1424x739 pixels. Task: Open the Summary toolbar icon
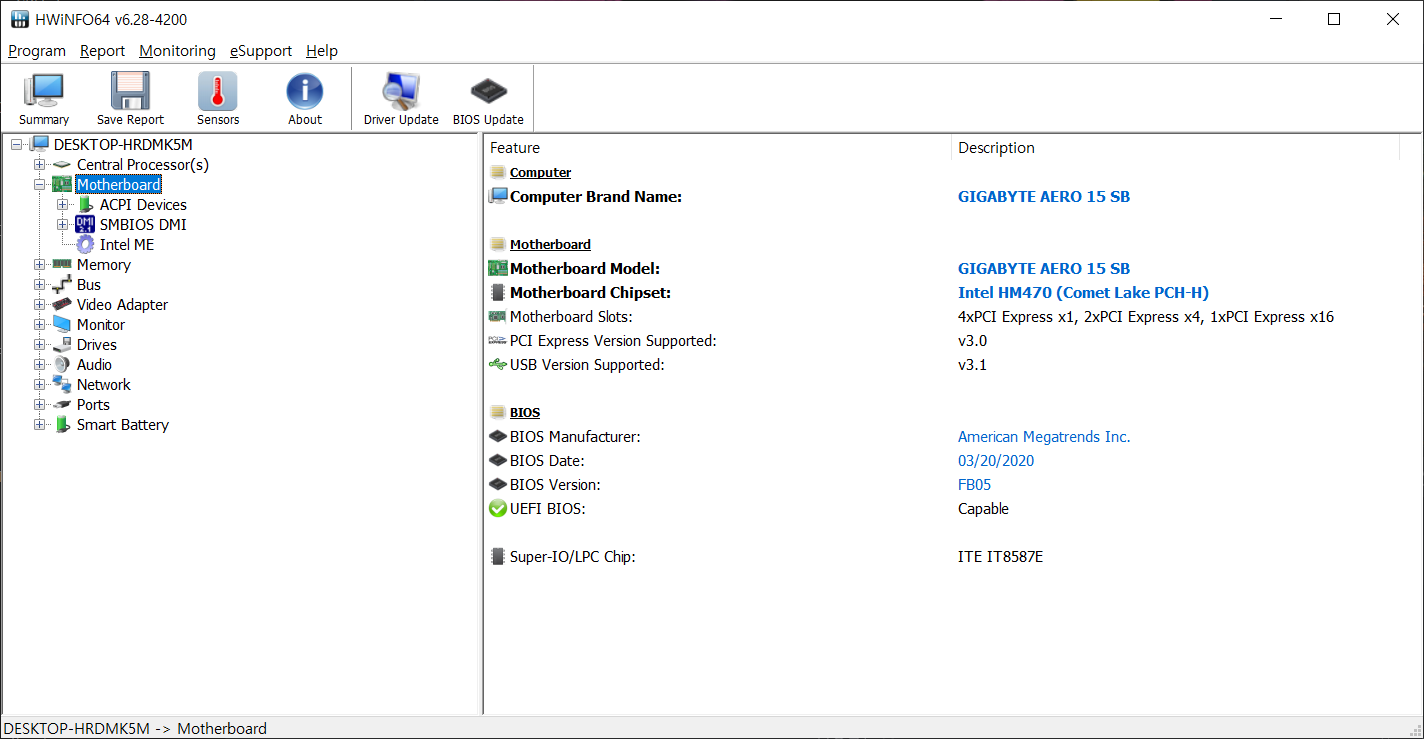[44, 91]
